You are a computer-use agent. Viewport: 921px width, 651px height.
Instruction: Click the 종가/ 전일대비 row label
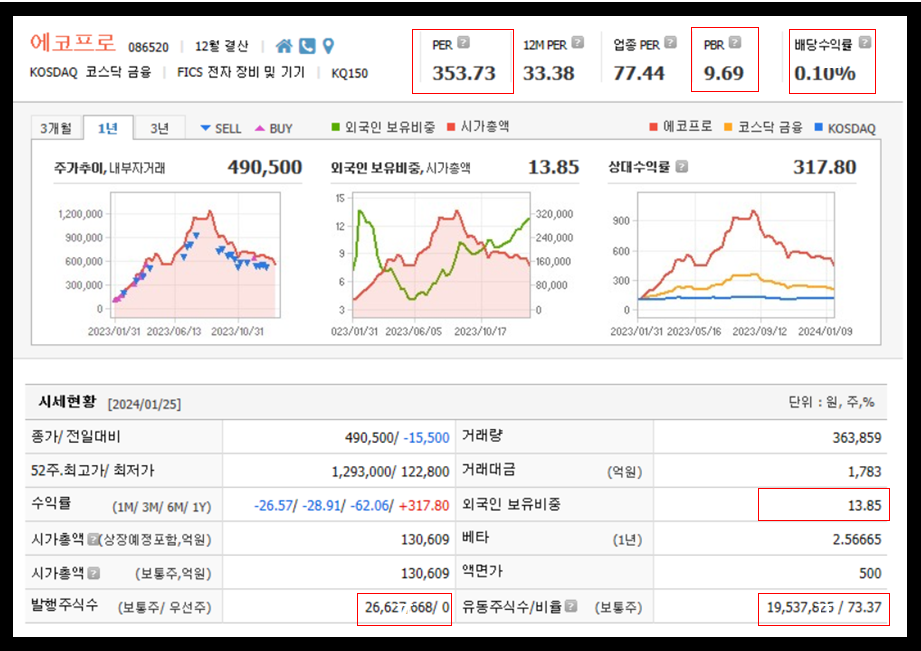[75, 437]
